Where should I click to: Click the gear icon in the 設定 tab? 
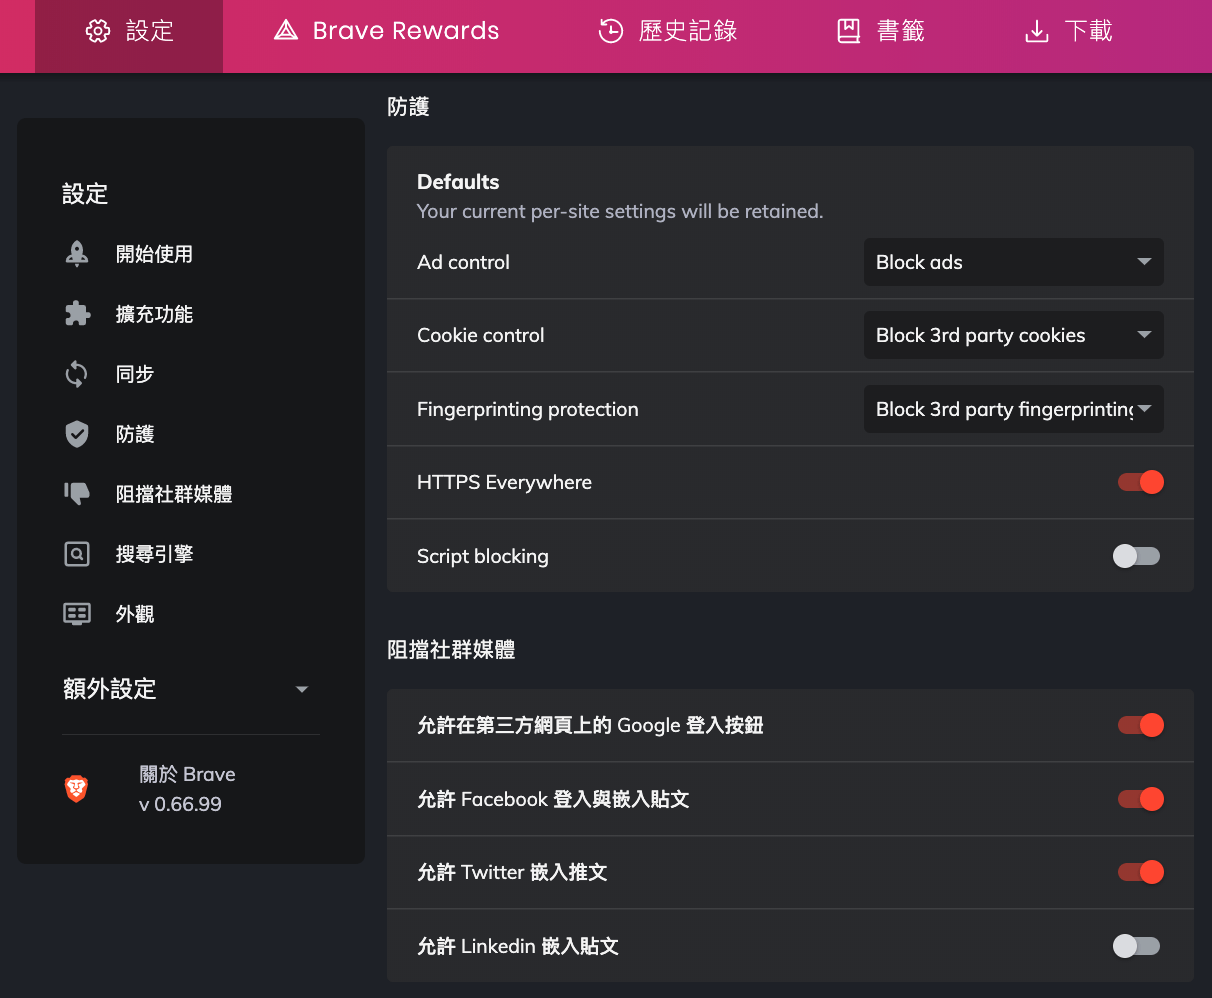click(x=98, y=31)
